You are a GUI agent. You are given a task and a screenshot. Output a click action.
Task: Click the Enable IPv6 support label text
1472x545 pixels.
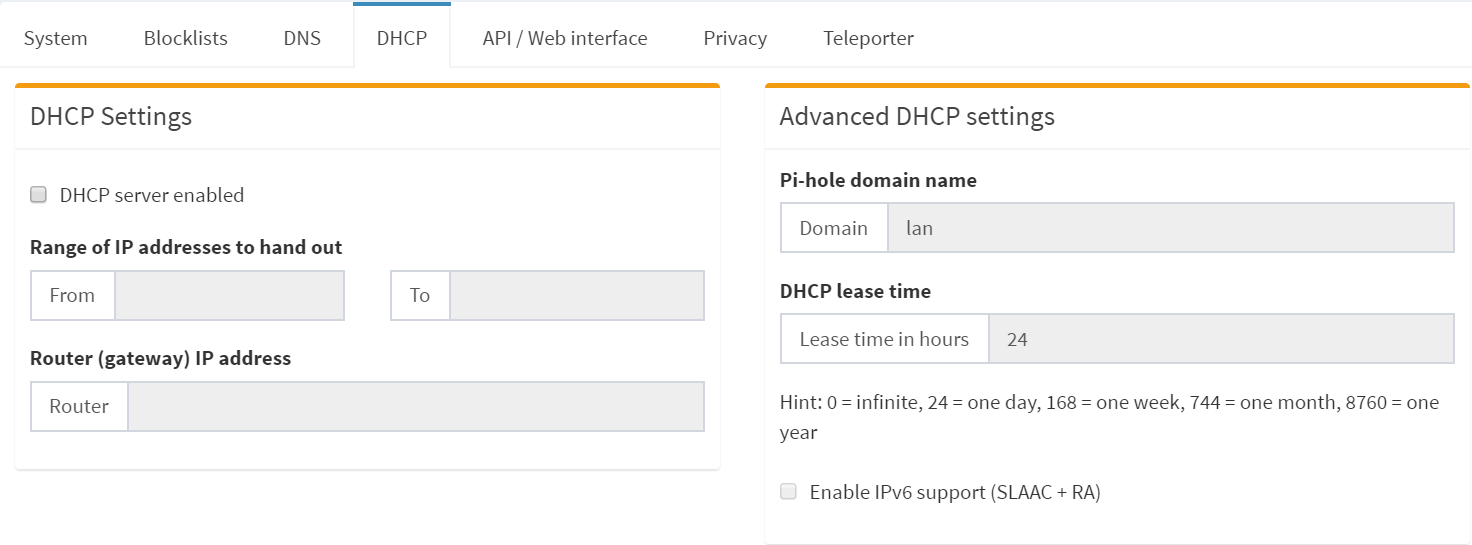pyautogui.click(x=955, y=492)
